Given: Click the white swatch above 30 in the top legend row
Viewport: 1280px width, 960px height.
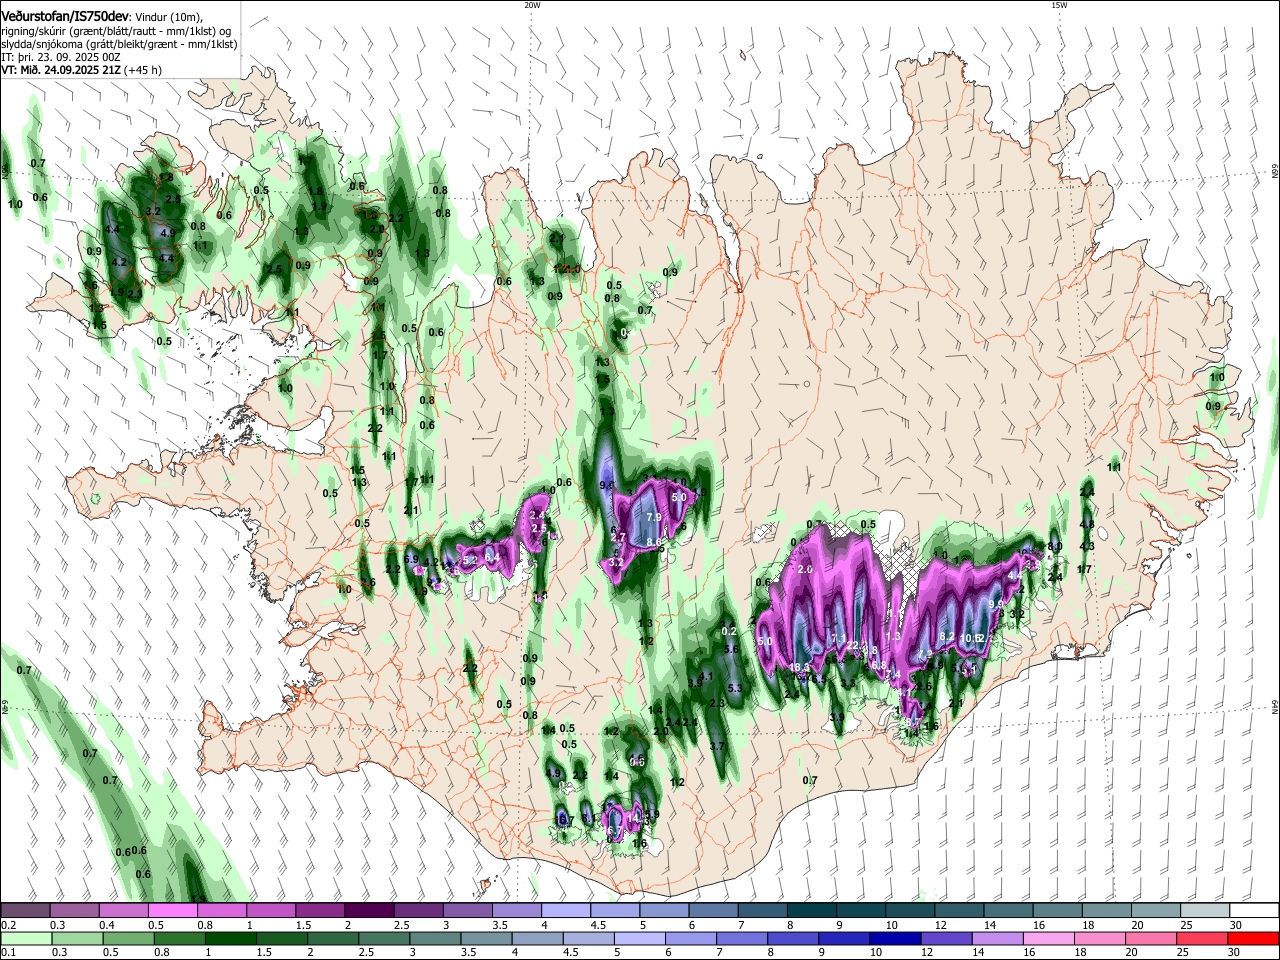Looking at the screenshot, I should (1254, 911).
